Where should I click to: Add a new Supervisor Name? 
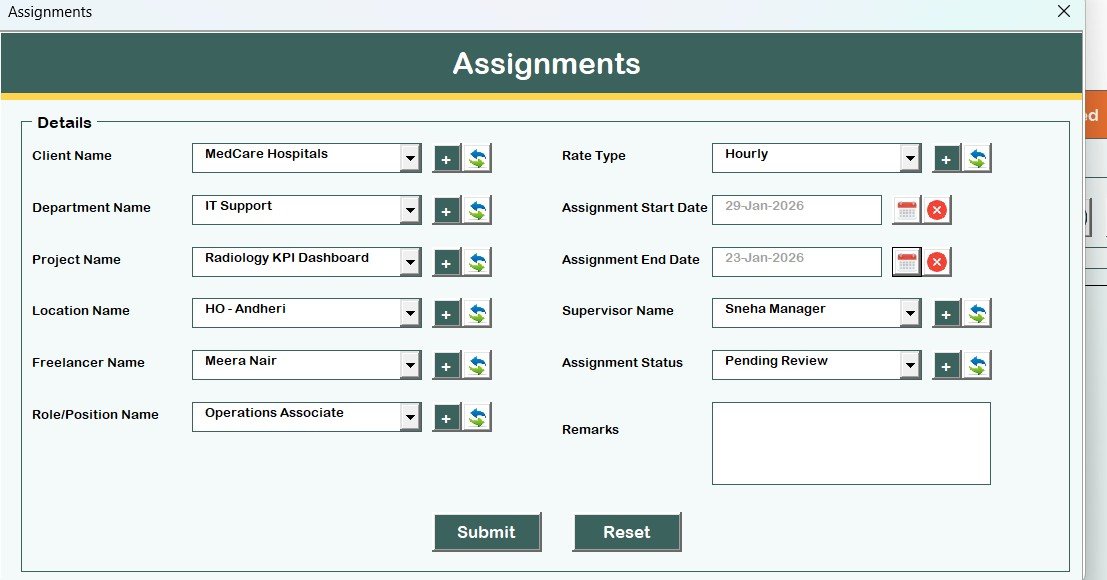(946, 312)
